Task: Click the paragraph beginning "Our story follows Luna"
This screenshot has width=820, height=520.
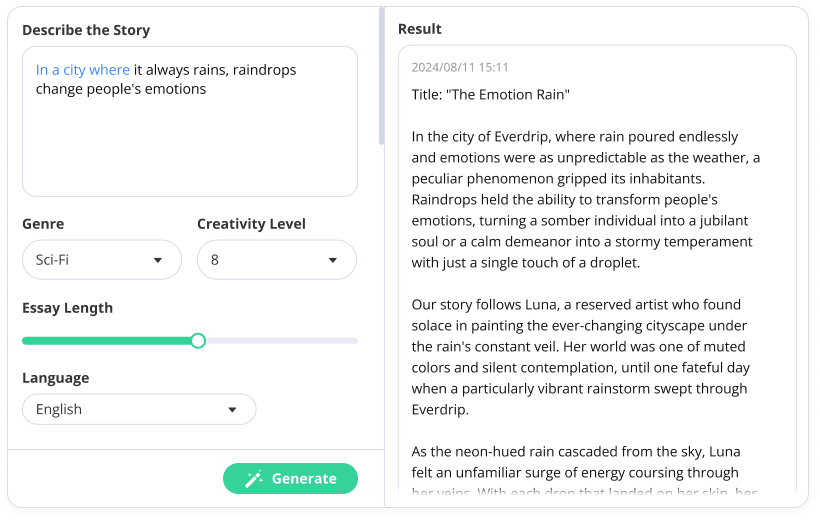Action: [x=580, y=357]
